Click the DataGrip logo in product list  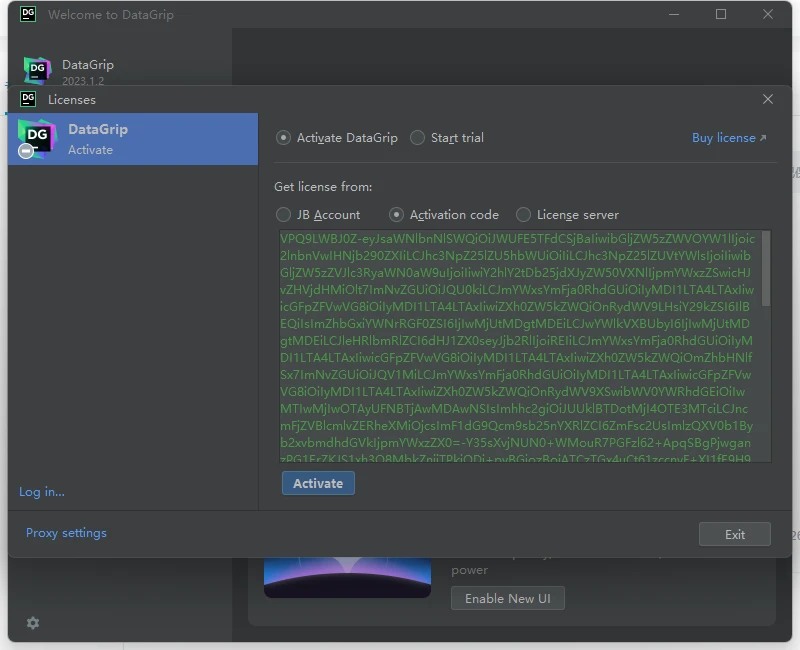(36, 138)
